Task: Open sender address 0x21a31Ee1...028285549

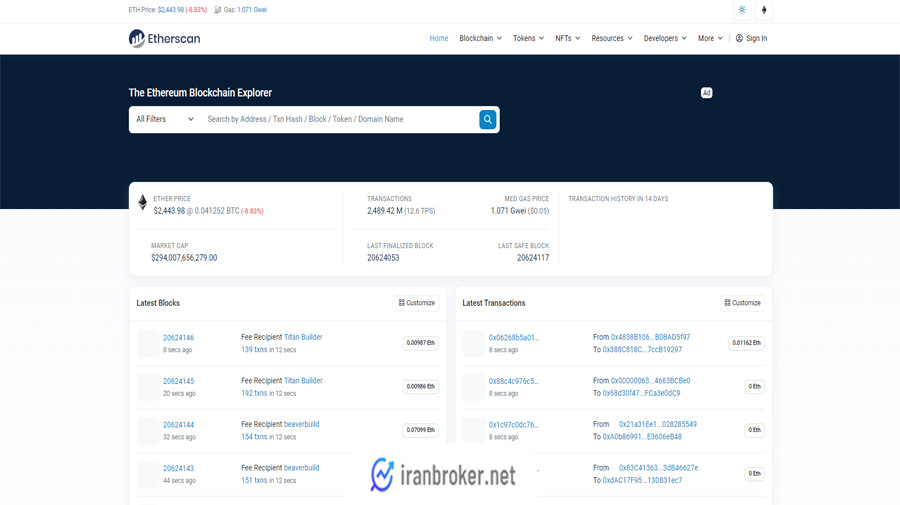Action: tap(658, 424)
